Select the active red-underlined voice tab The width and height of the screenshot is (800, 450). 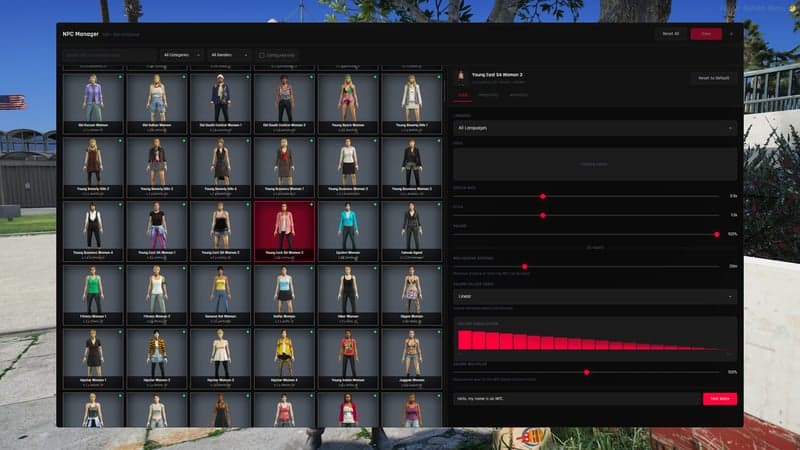[x=462, y=95]
